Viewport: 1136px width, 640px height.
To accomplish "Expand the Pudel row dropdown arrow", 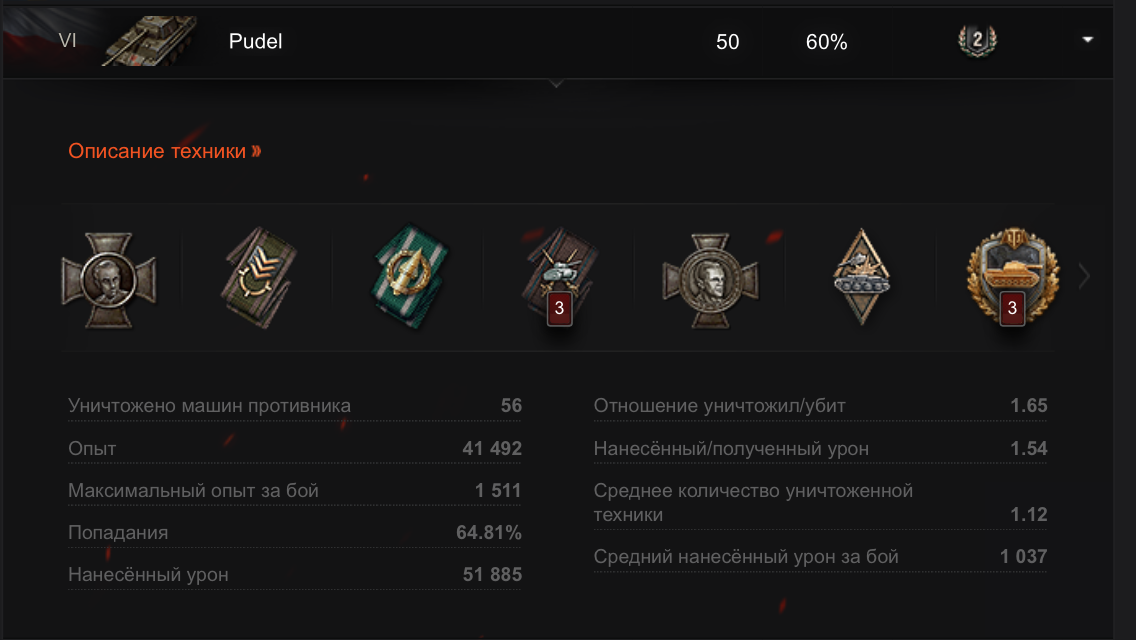I will point(1088,40).
